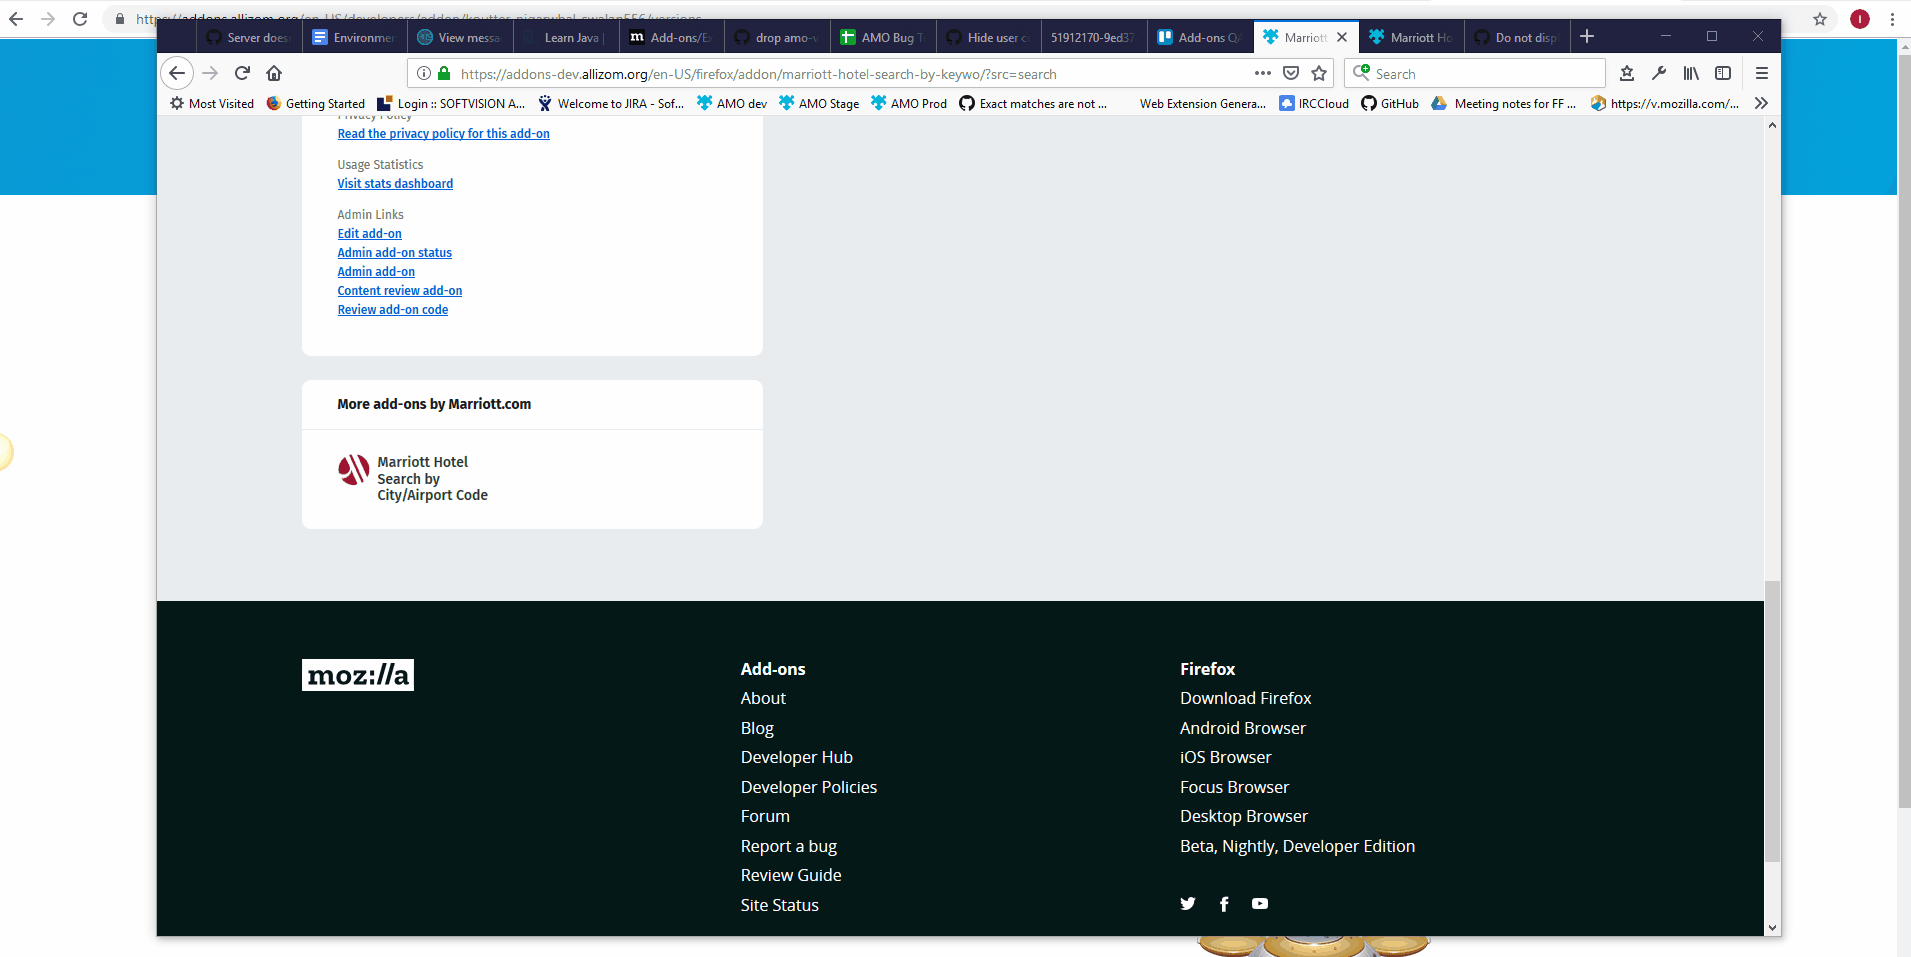Open the AMO dev bookmark
1911x957 pixels.
pyautogui.click(x=732, y=103)
